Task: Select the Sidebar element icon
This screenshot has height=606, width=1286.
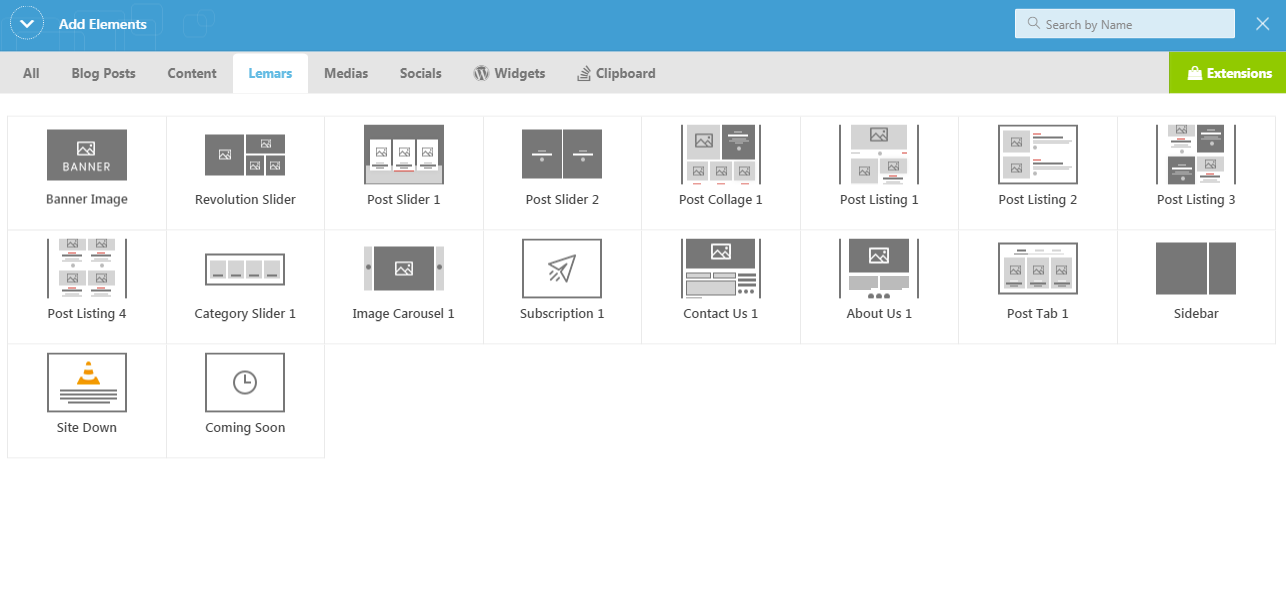Action: click(1196, 268)
